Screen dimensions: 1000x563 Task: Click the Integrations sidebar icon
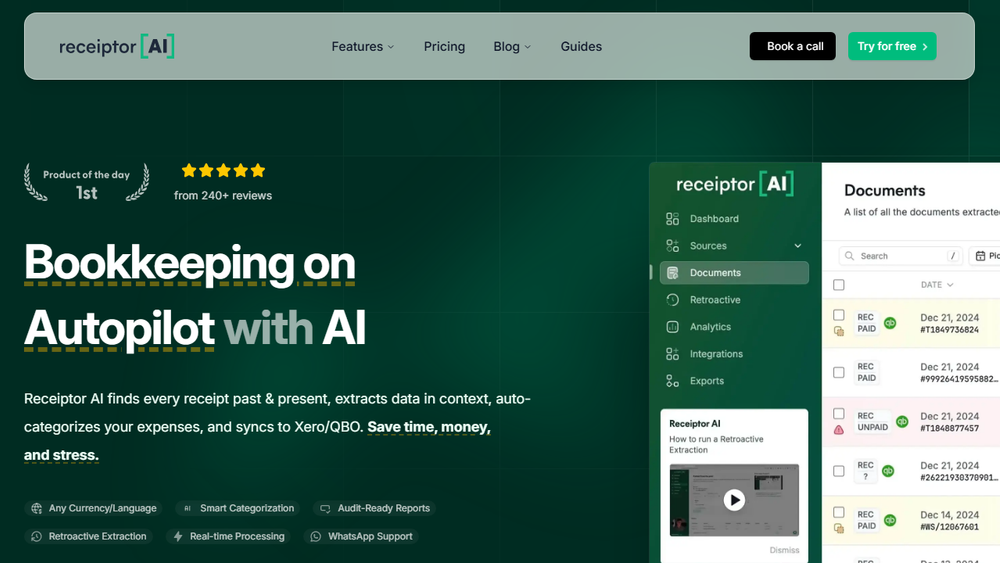(672, 354)
